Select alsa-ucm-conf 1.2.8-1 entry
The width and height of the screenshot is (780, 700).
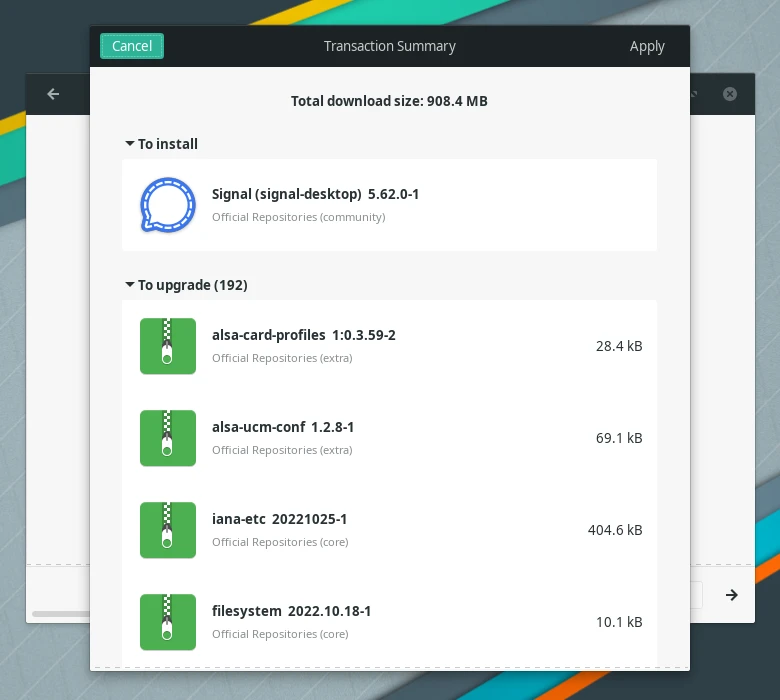(389, 438)
